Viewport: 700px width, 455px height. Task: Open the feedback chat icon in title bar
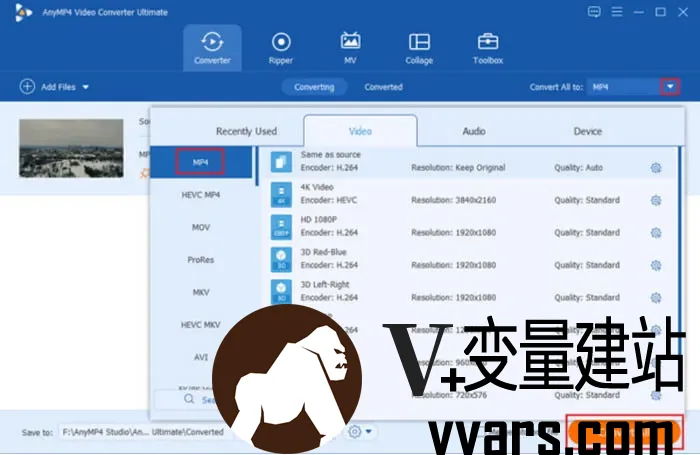point(594,12)
